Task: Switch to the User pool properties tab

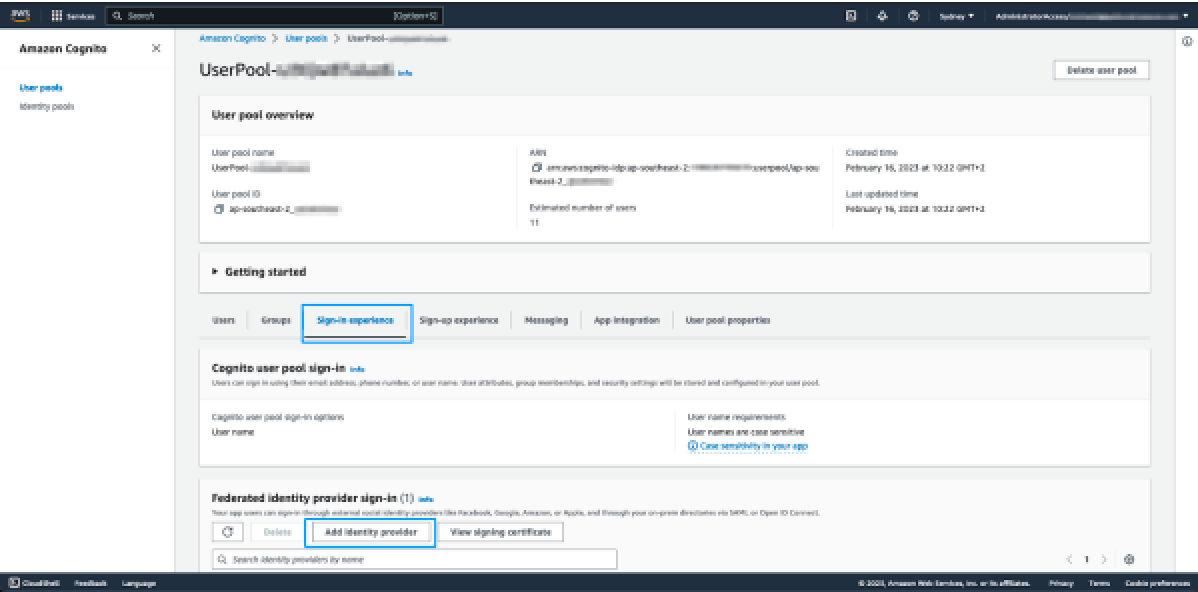Action: click(x=727, y=320)
